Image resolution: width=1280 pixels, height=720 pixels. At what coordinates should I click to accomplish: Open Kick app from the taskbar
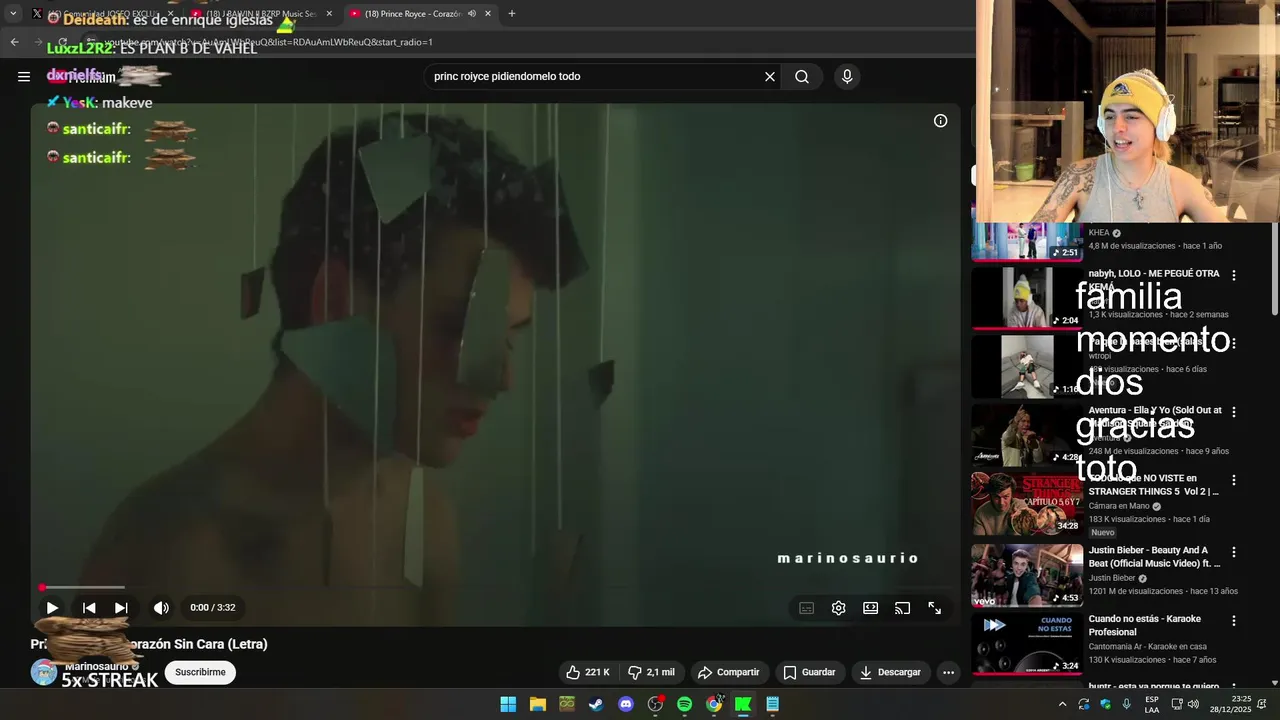(x=743, y=704)
